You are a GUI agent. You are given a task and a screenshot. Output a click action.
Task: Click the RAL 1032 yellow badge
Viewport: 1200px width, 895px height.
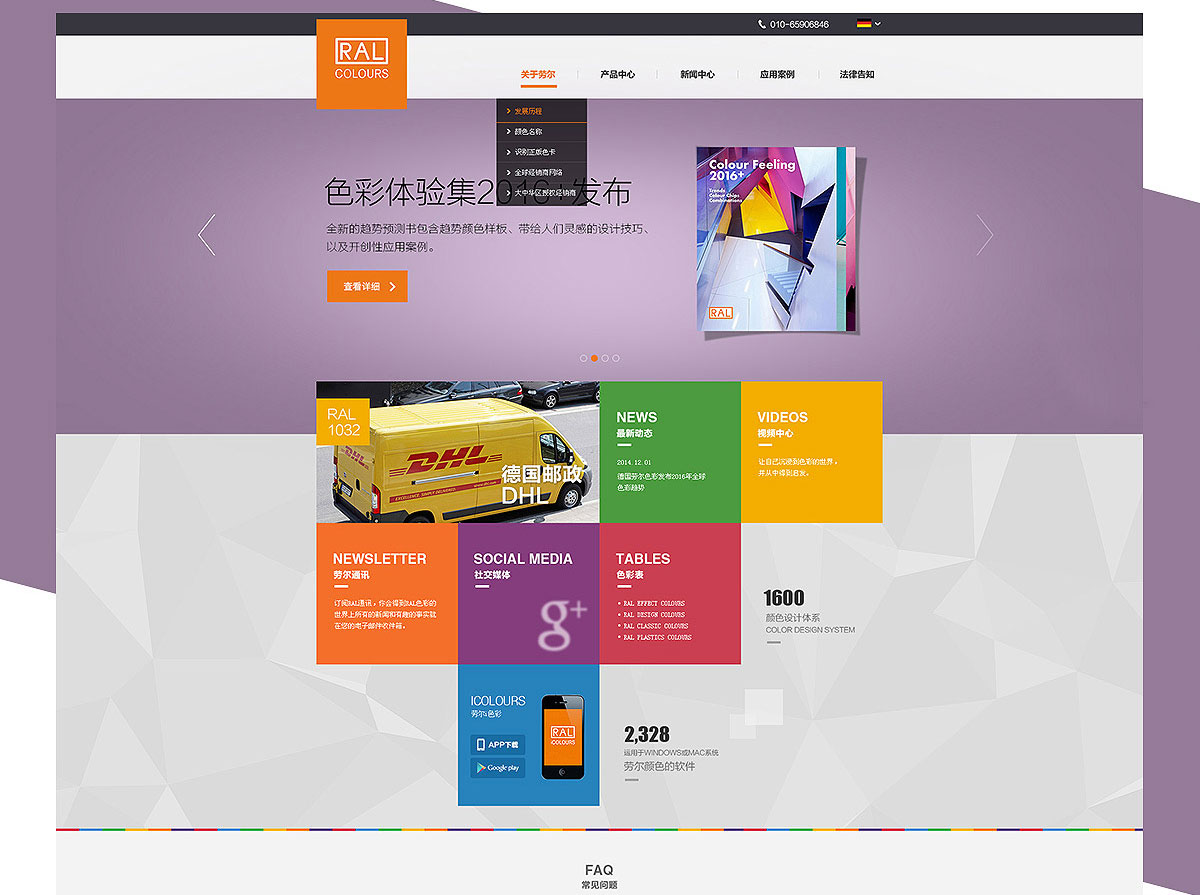[343, 422]
